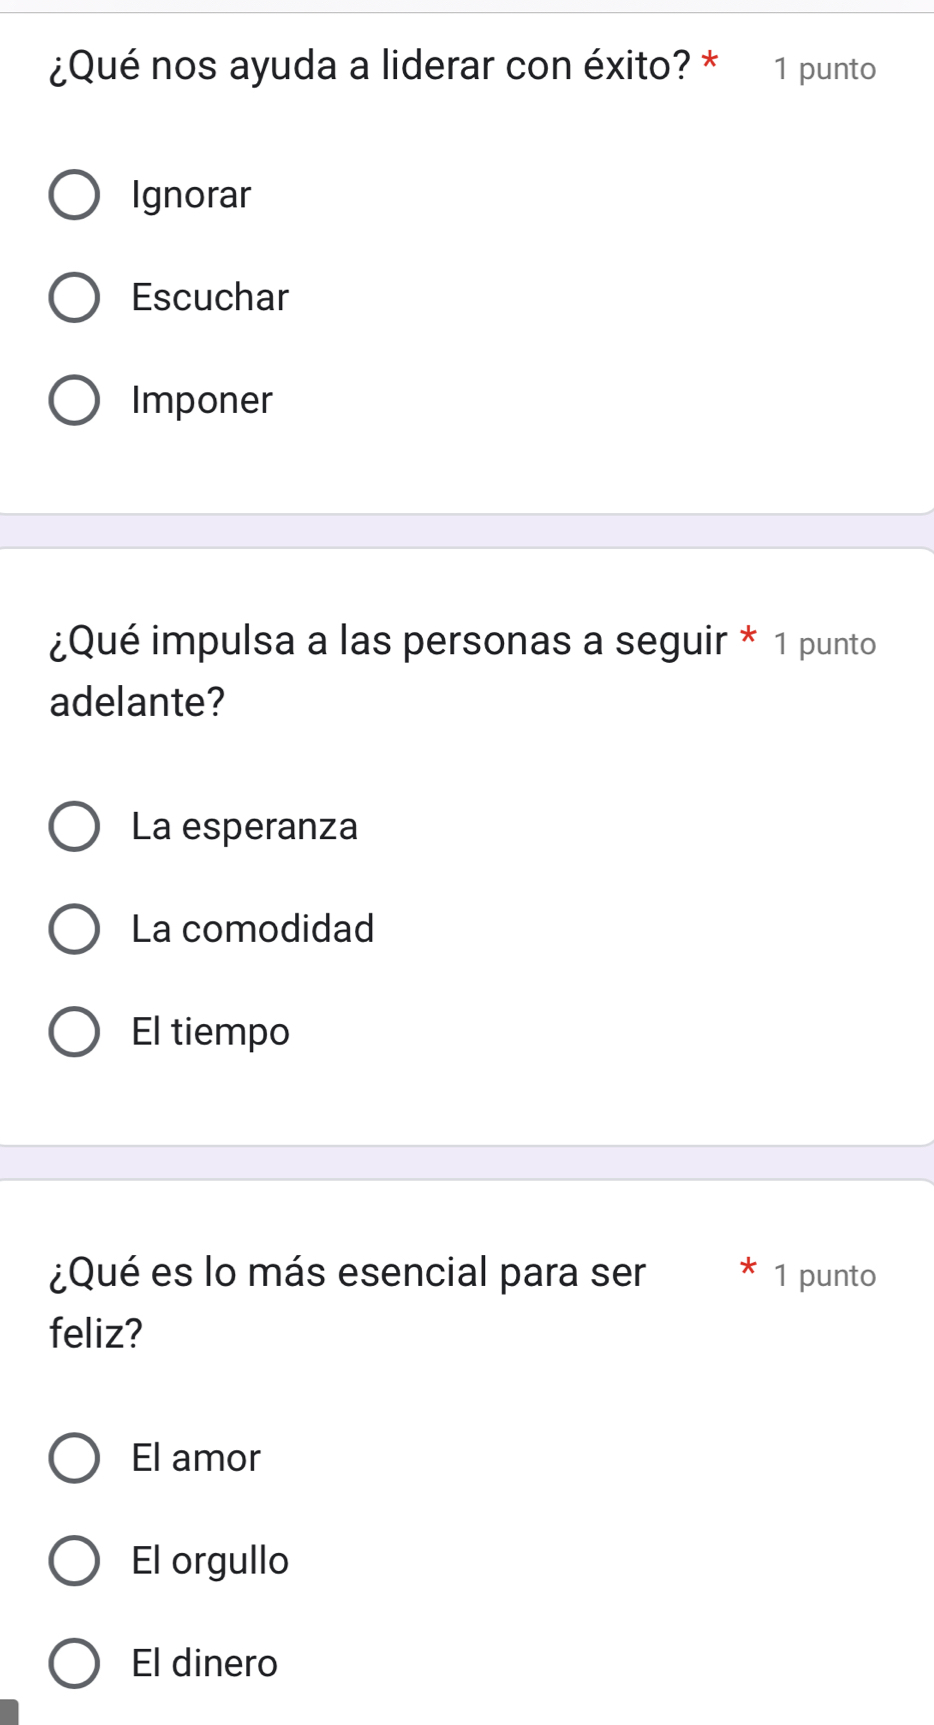Click the 1 punto label of ser feliz question

click(x=825, y=1276)
